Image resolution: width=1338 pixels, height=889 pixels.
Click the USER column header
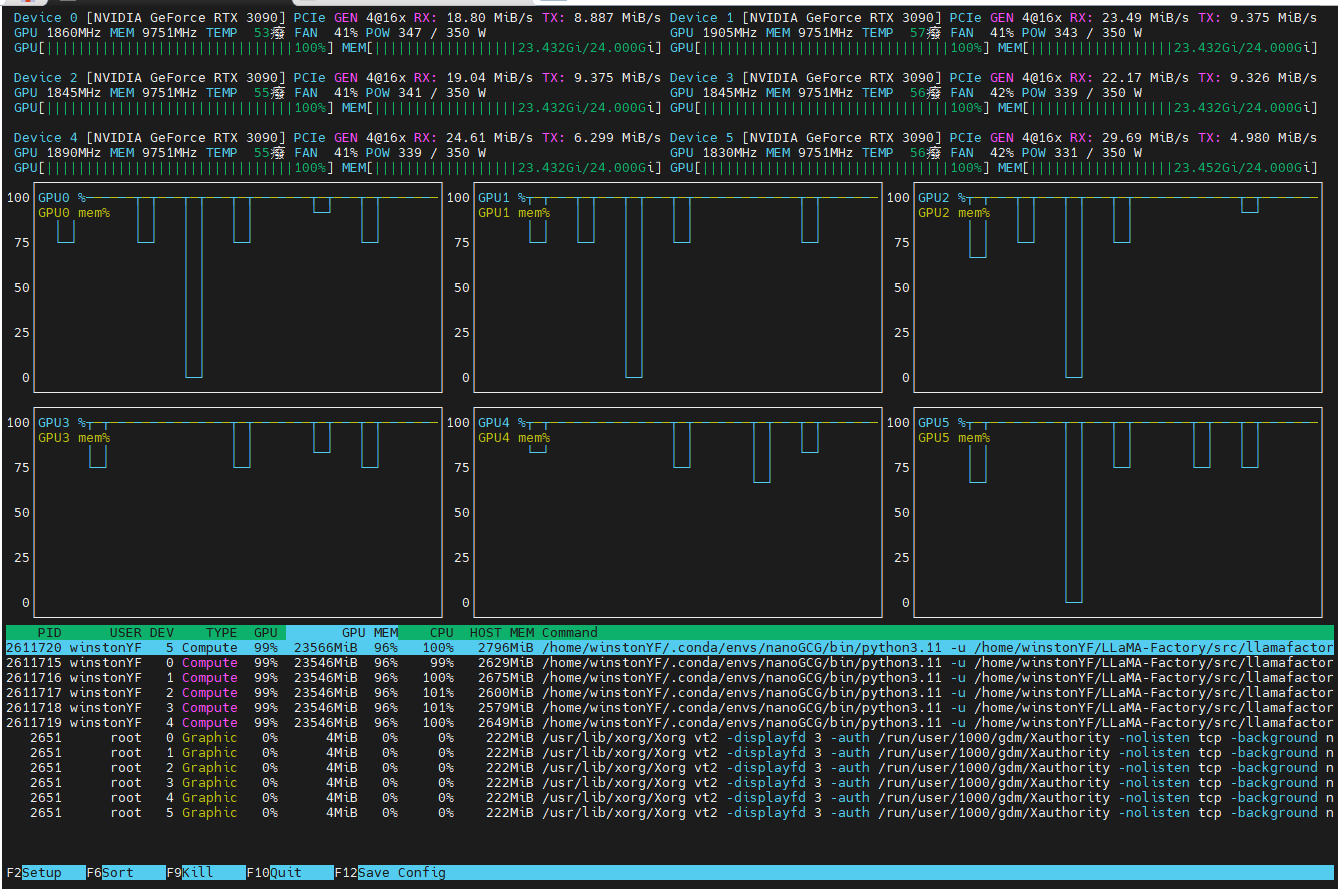tap(126, 632)
